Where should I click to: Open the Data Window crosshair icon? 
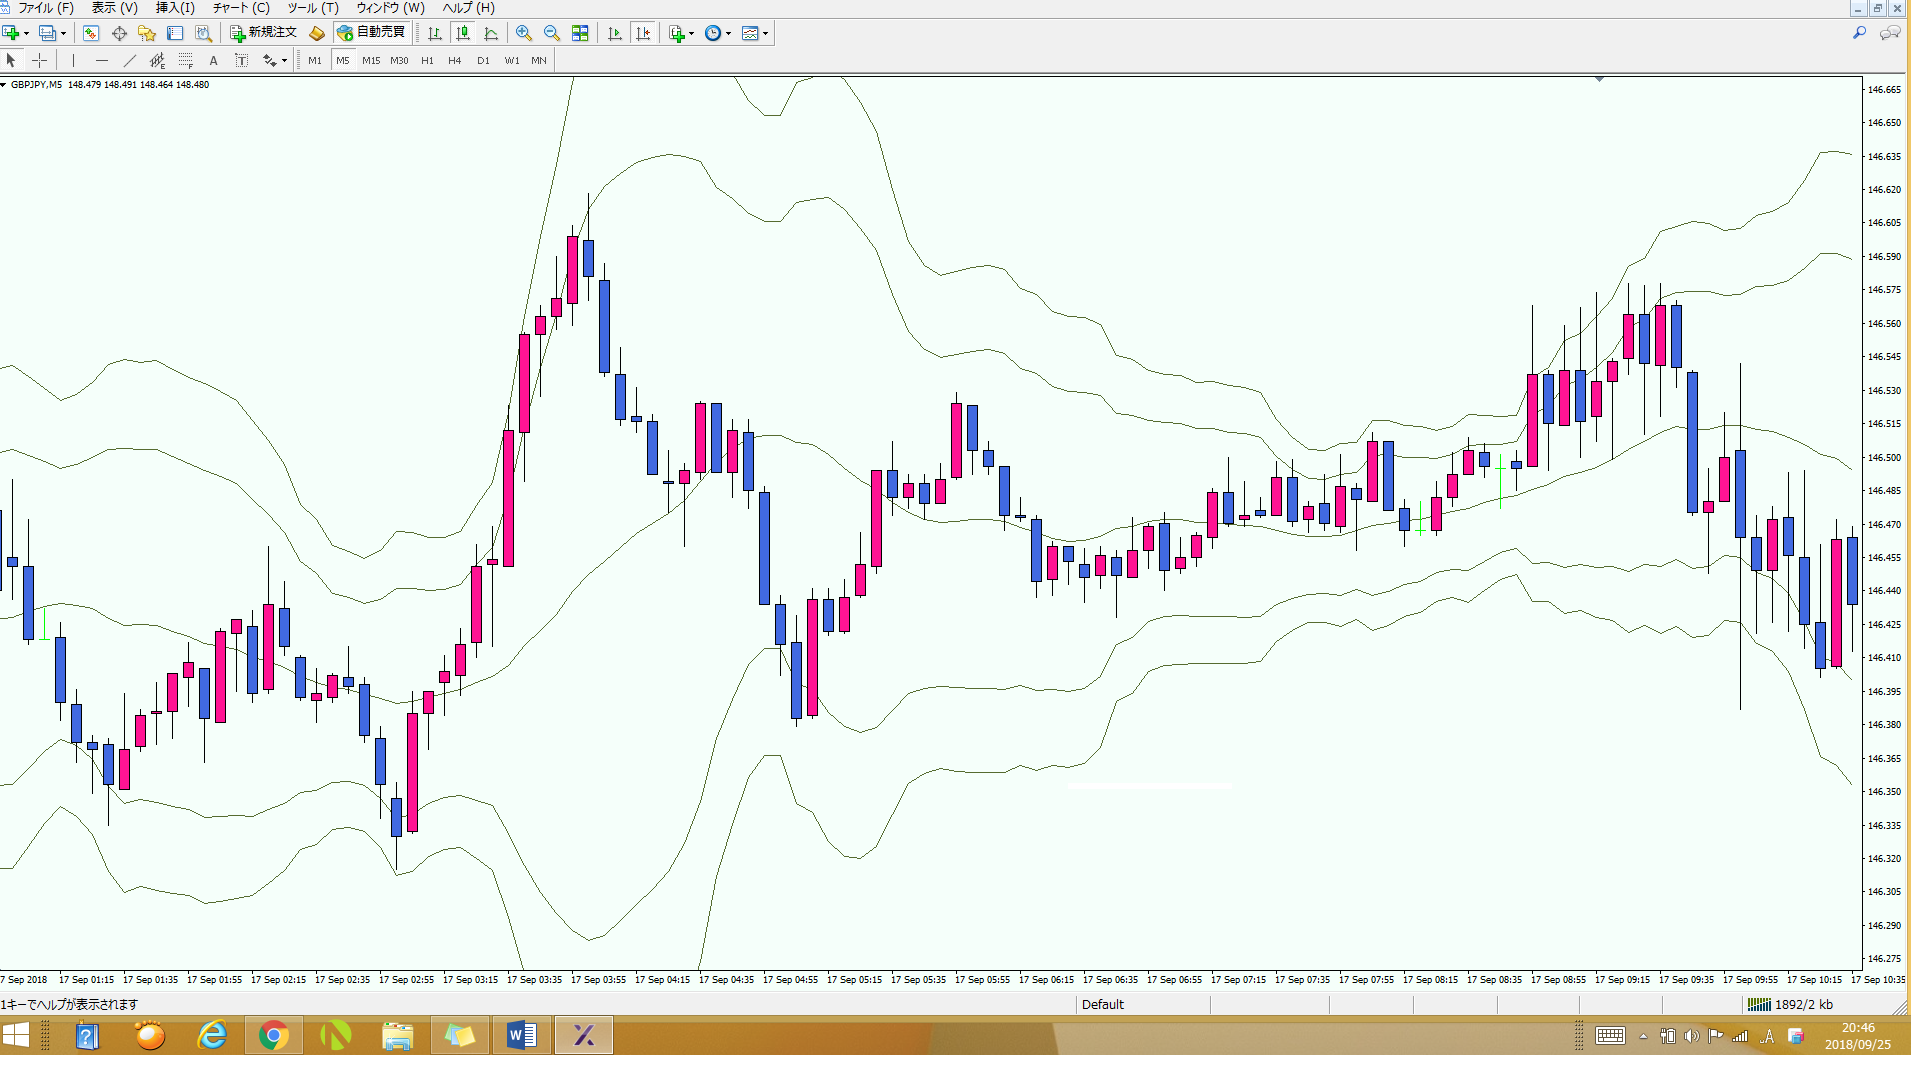pos(119,33)
